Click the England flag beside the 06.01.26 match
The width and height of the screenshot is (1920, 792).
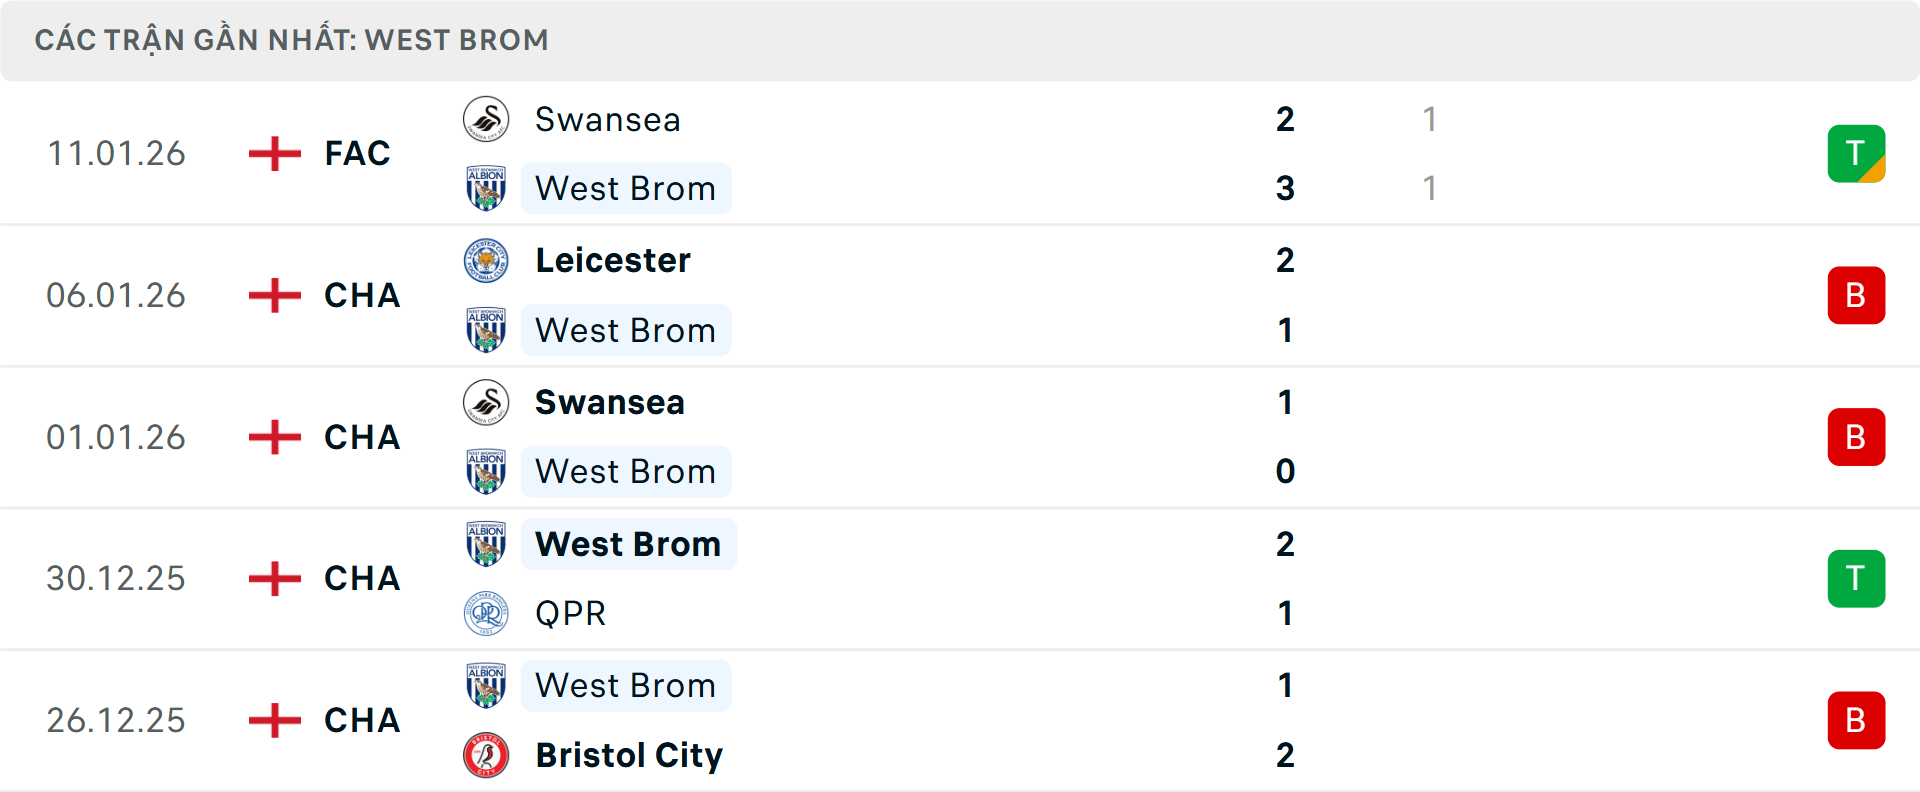[273, 295]
